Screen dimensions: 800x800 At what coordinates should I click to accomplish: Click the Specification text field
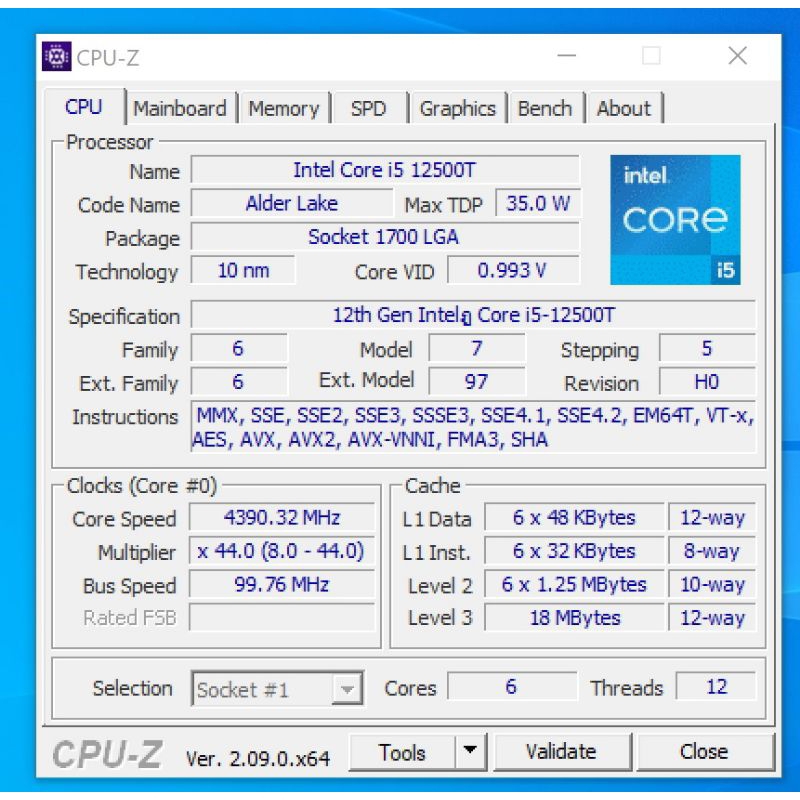click(x=473, y=315)
